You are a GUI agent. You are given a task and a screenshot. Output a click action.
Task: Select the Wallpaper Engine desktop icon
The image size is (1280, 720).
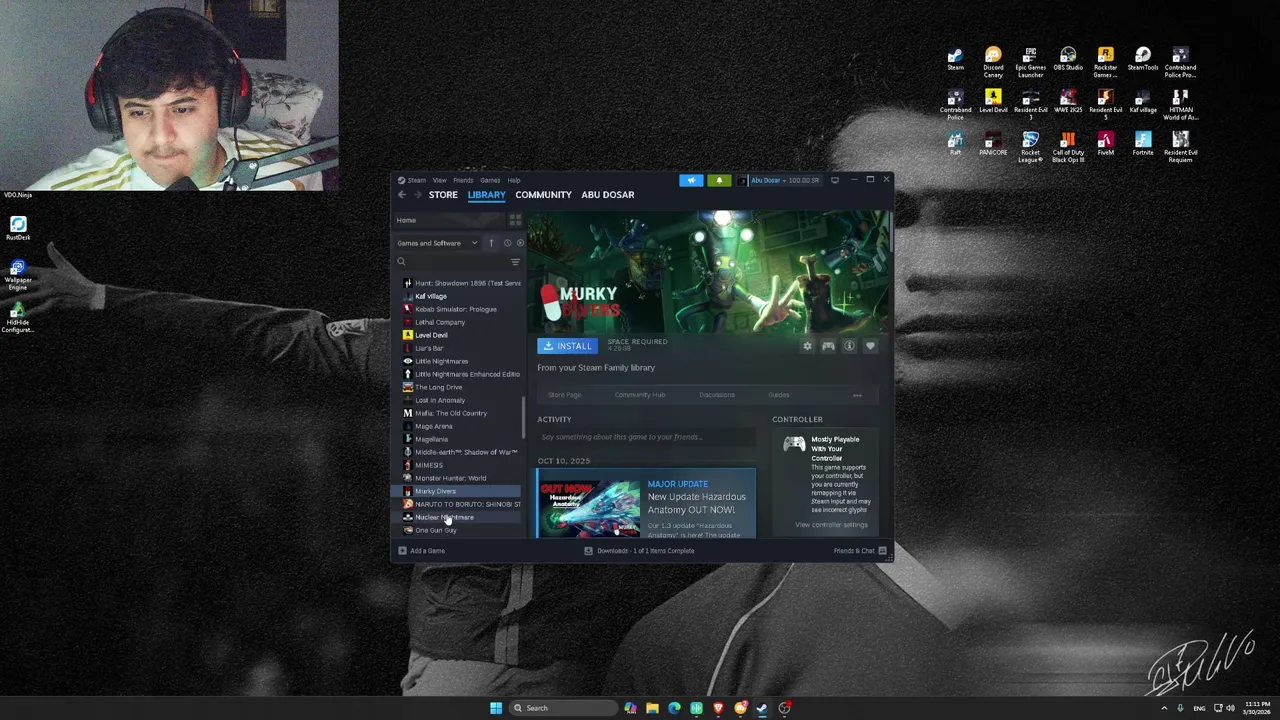tap(18, 274)
